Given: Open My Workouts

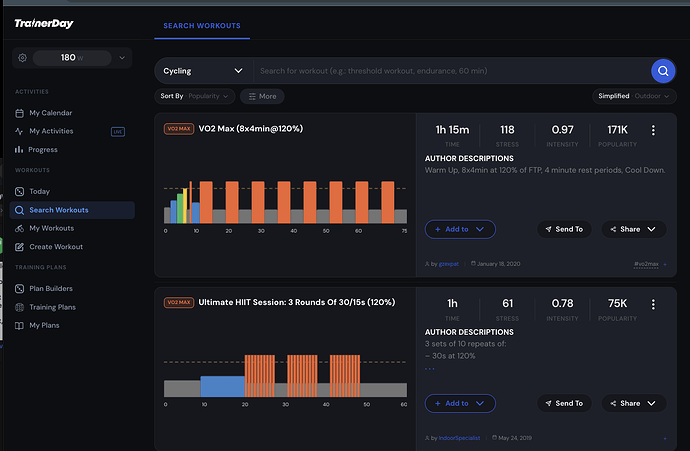Looking at the screenshot, I should pyautogui.click(x=51, y=228).
